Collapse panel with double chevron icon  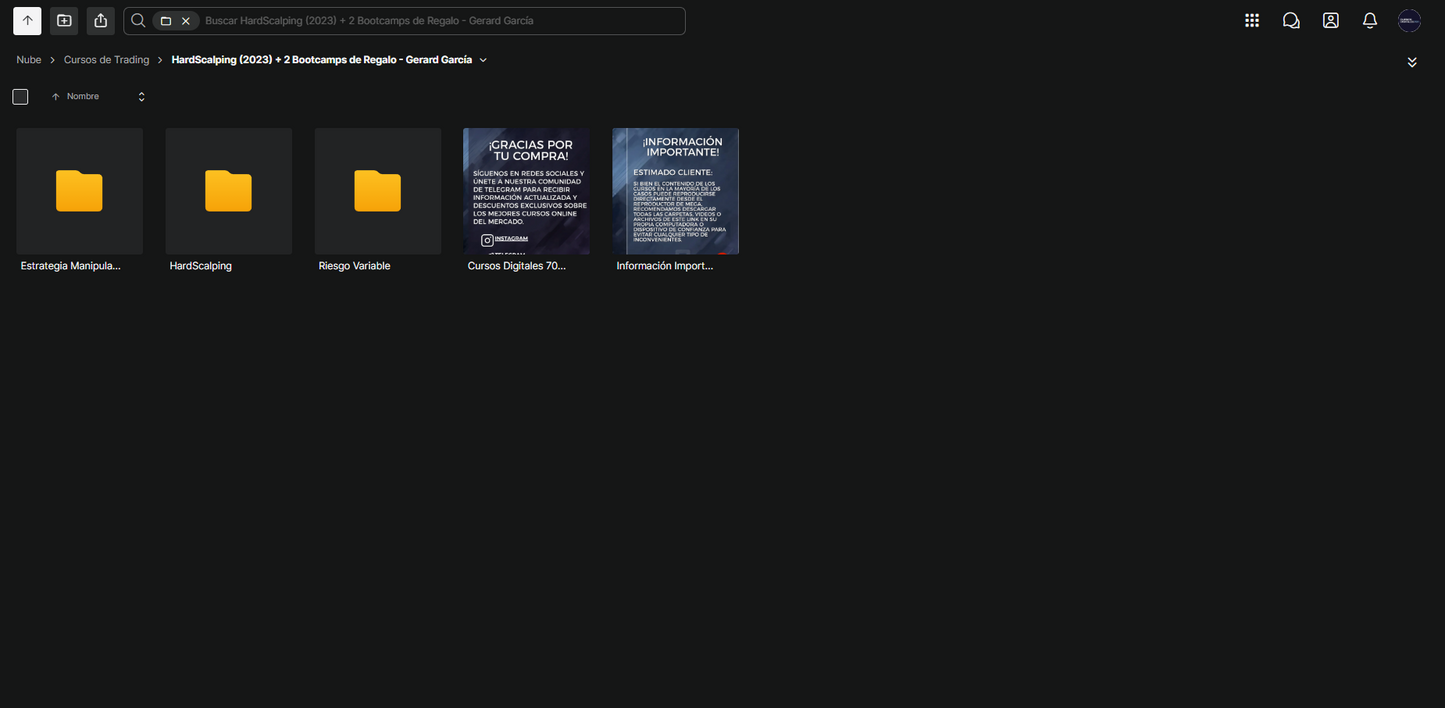click(x=1412, y=62)
